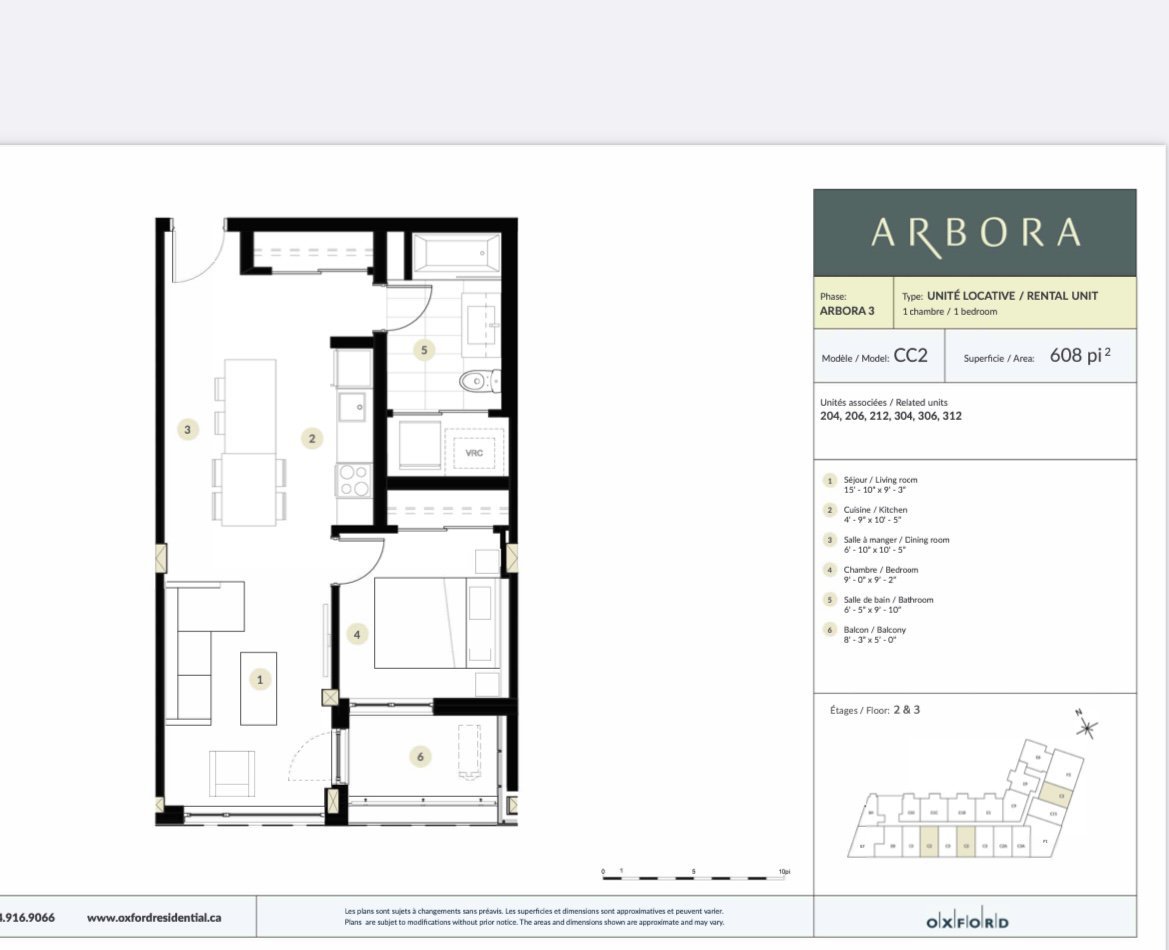The image size is (1169, 950).
Task: Select the bedroom marker 4 on plan
Action: 355,633
